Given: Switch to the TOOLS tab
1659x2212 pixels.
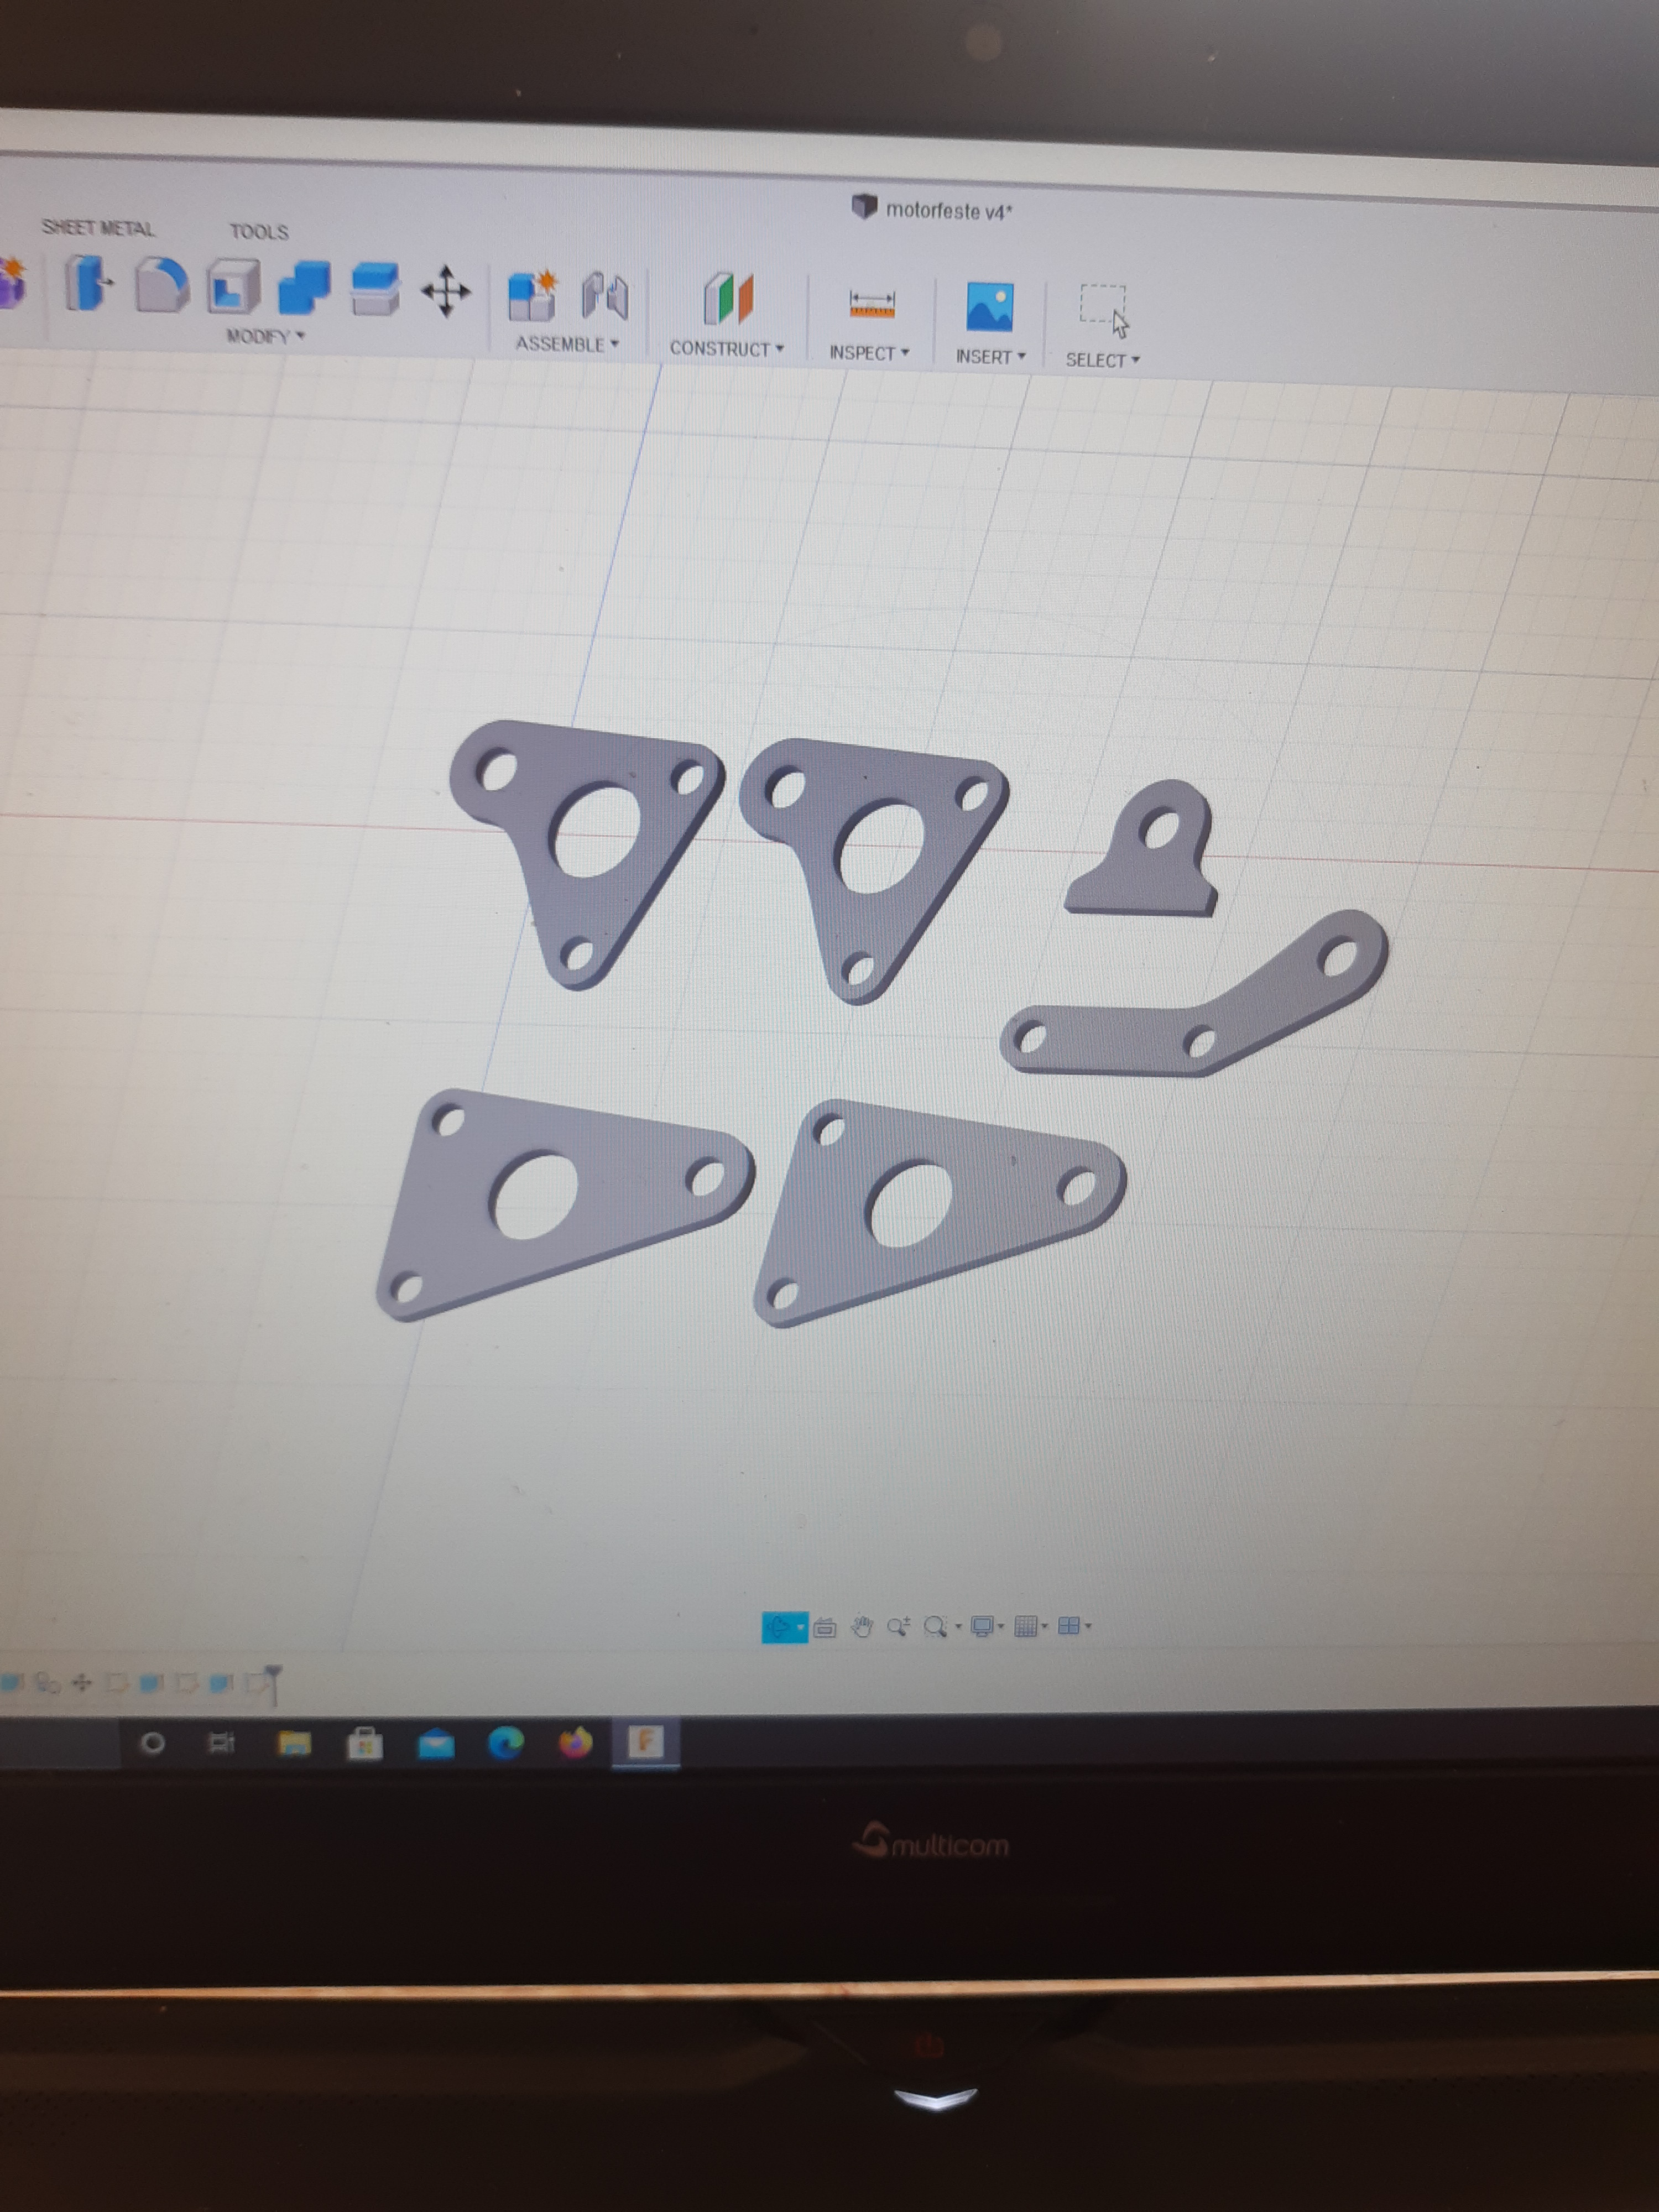Looking at the screenshot, I should coord(259,232).
